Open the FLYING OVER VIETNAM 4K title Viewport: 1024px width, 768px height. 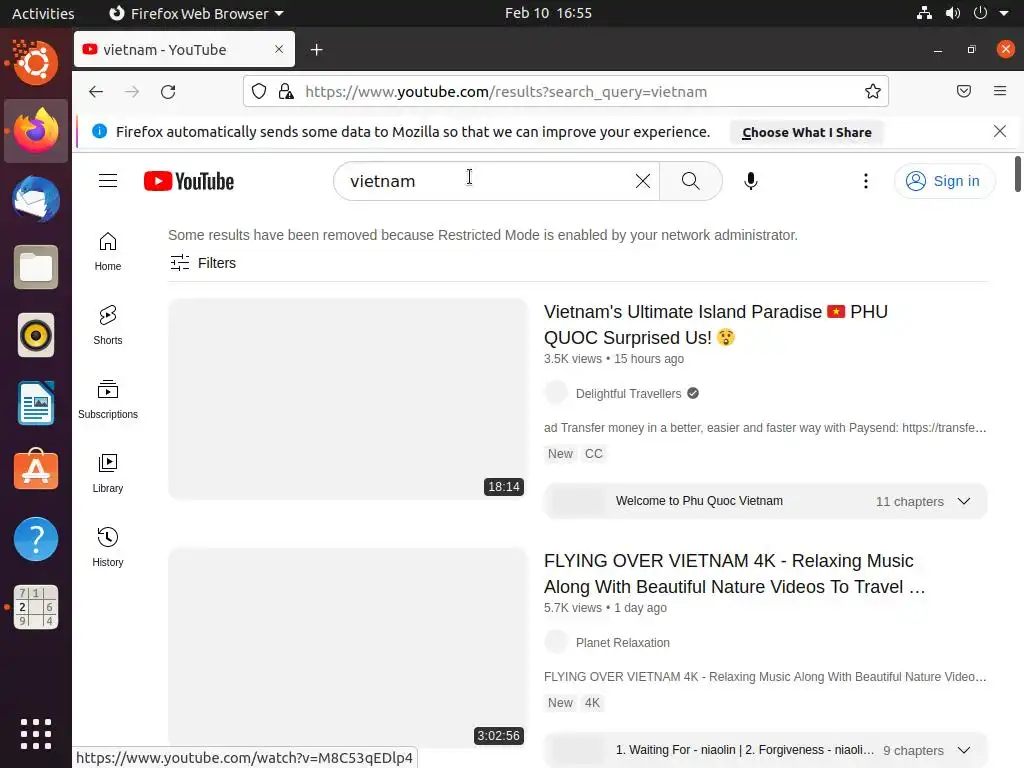[x=735, y=573]
